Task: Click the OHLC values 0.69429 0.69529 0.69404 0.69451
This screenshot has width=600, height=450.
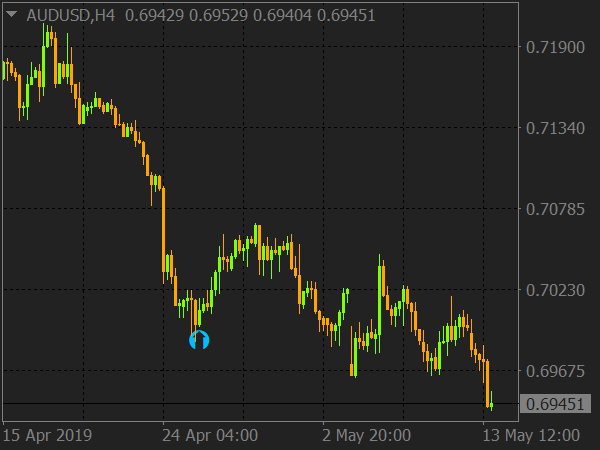Action: tap(250, 16)
